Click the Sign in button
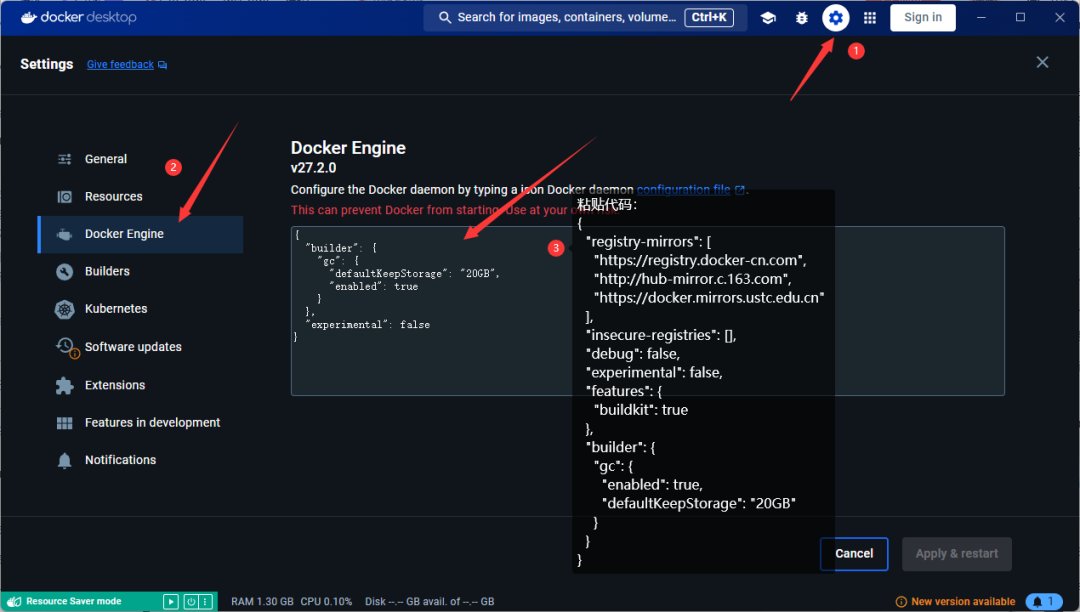This screenshot has height=612, width=1080. (x=923, y=18)
